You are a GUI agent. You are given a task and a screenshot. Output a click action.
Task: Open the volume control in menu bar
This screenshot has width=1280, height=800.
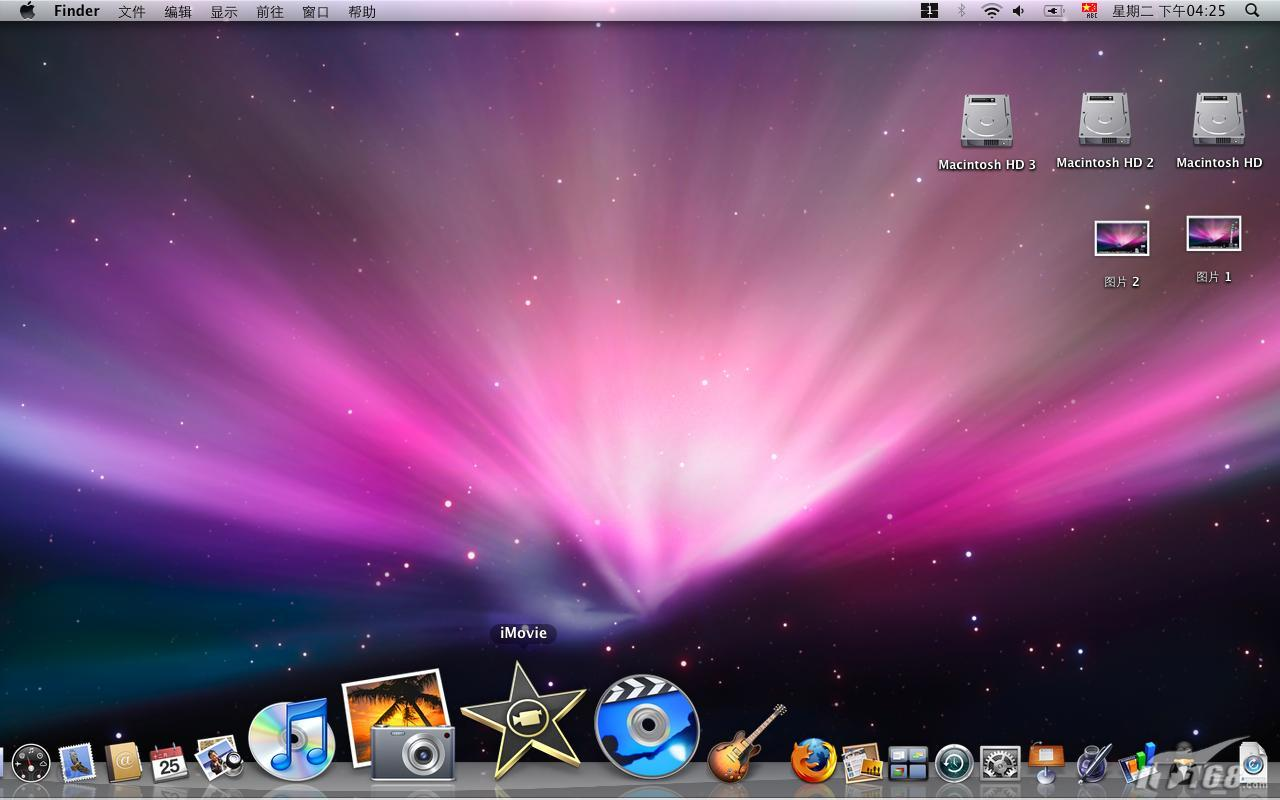click(1019, 11)
